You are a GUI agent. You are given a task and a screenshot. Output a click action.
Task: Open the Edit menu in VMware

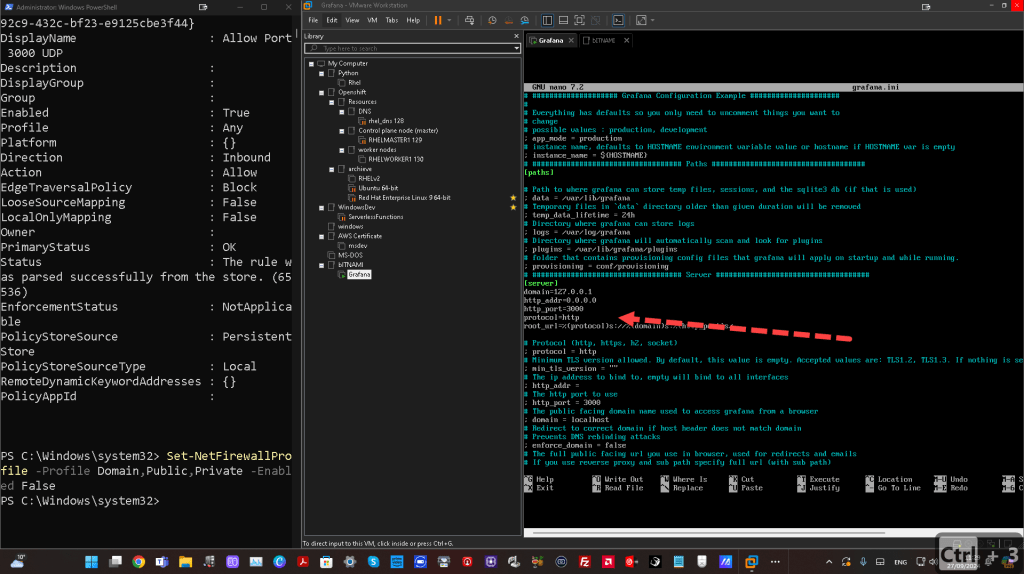[332, 20]
